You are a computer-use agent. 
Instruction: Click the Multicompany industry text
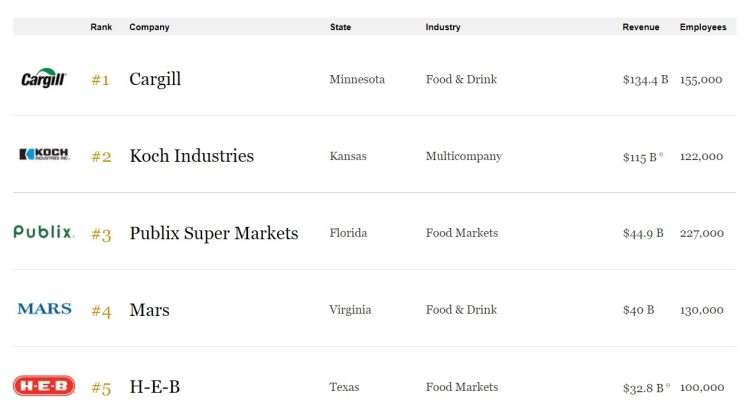463,156
